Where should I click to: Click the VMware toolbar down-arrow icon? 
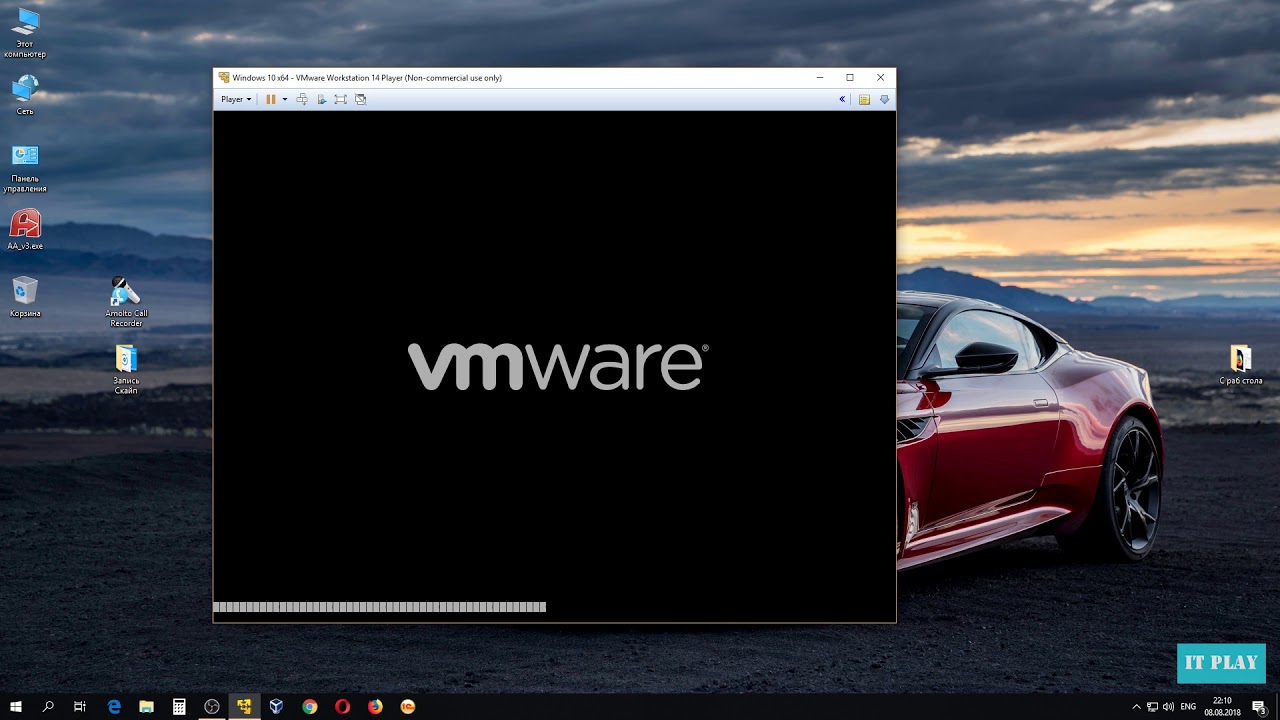tap(884, 99)
